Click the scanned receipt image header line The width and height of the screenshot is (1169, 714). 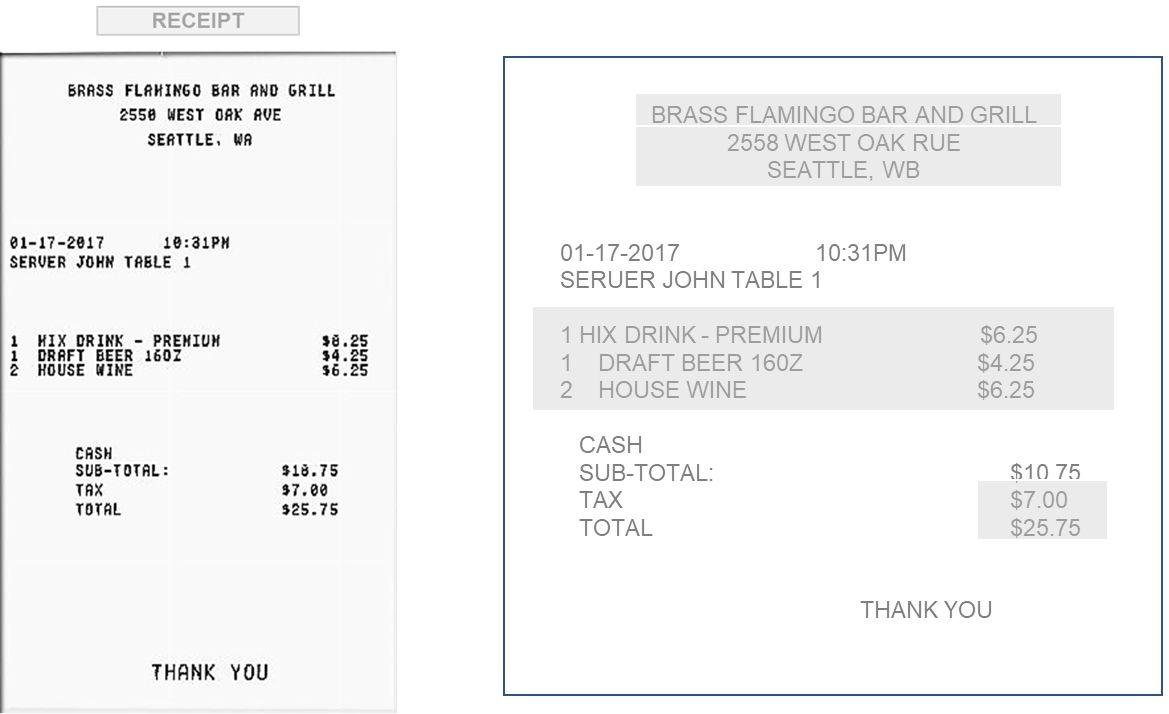[x=201, y=91]
